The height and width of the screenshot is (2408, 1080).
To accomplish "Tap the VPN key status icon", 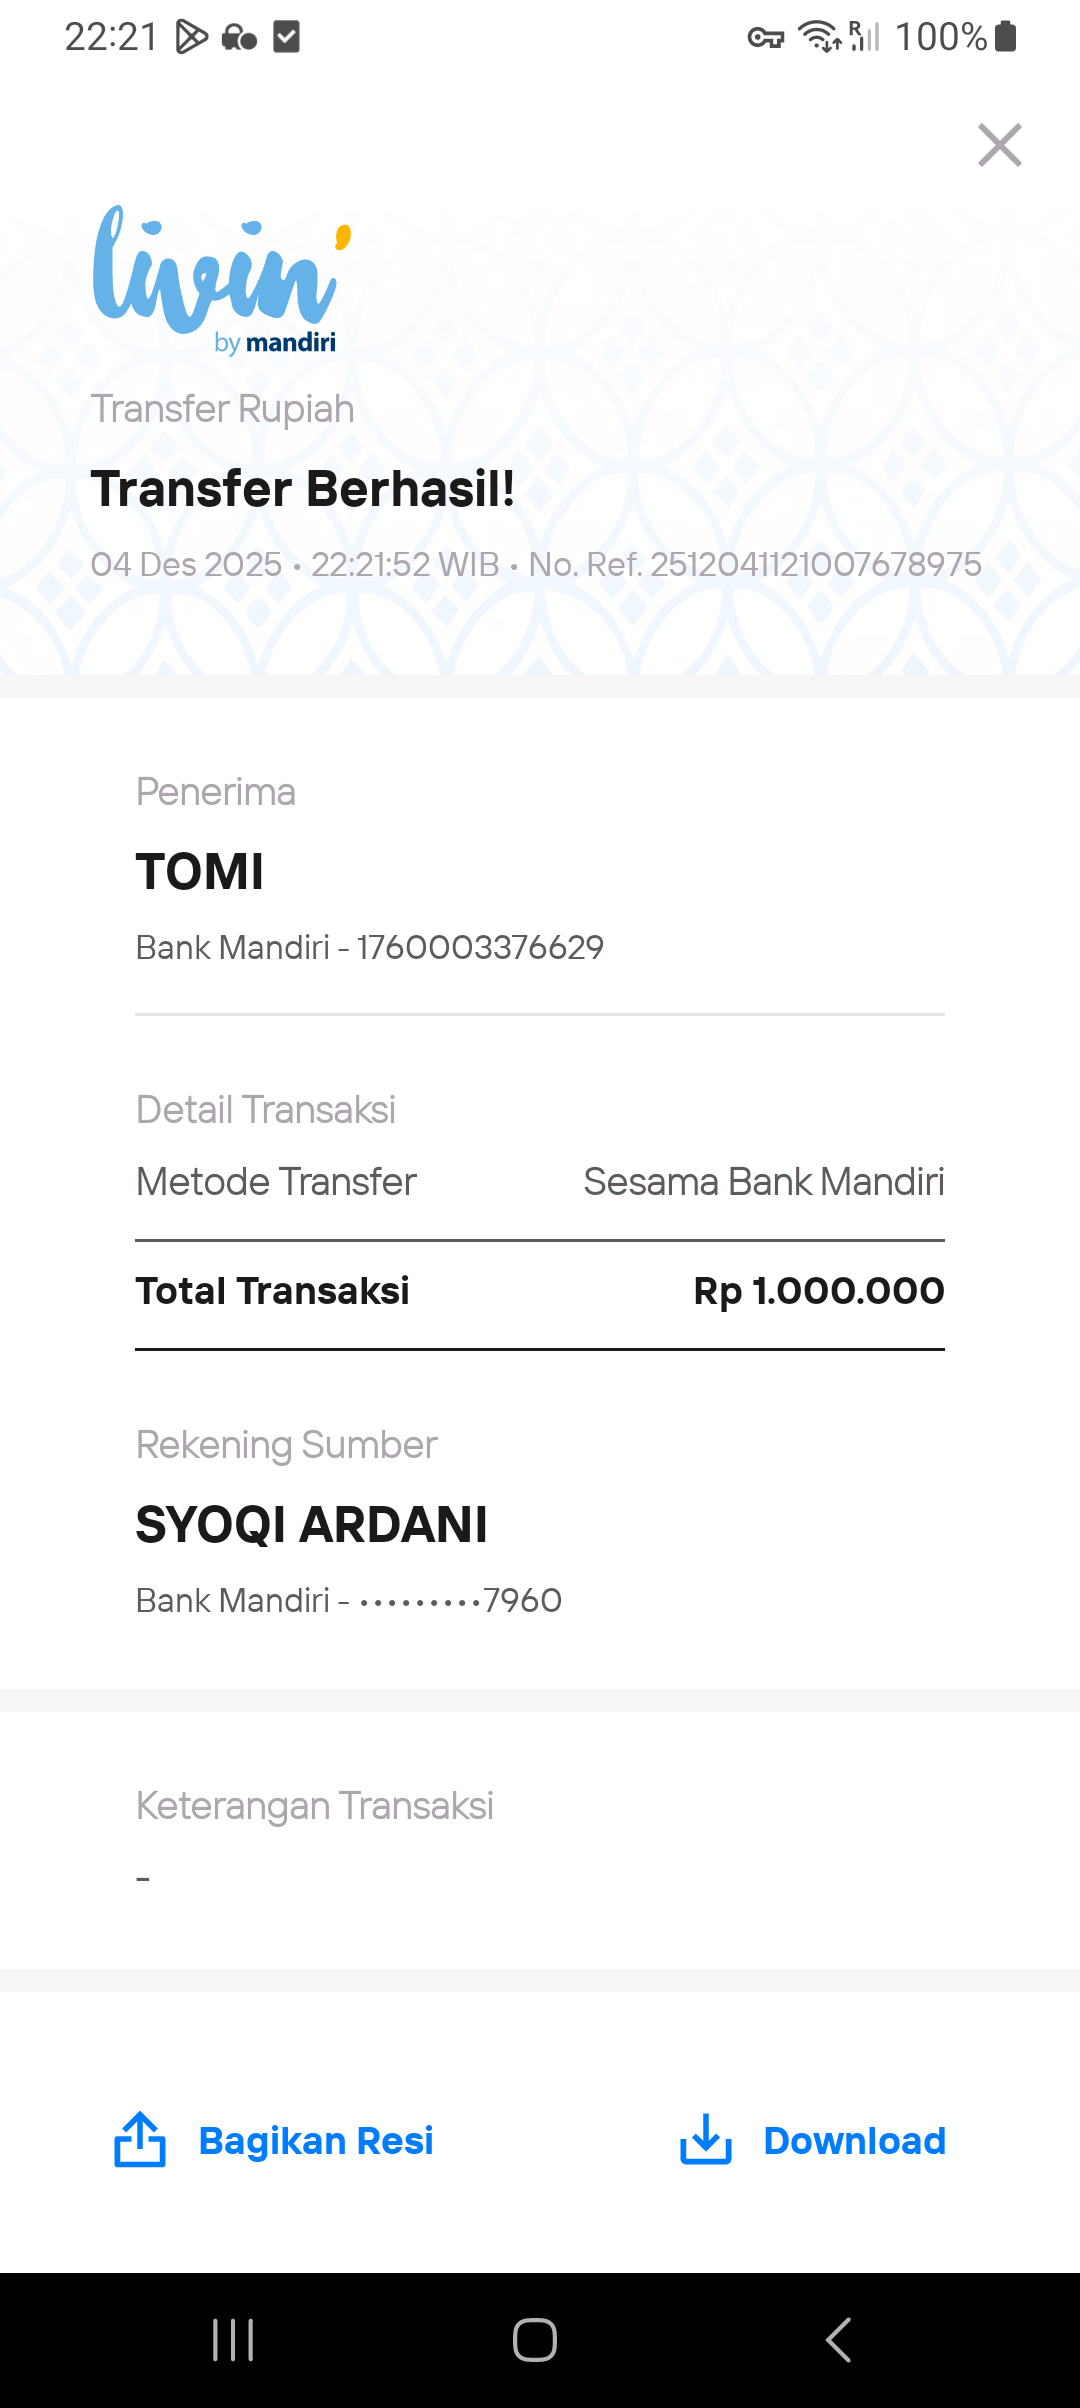I will tap(766, 38).
